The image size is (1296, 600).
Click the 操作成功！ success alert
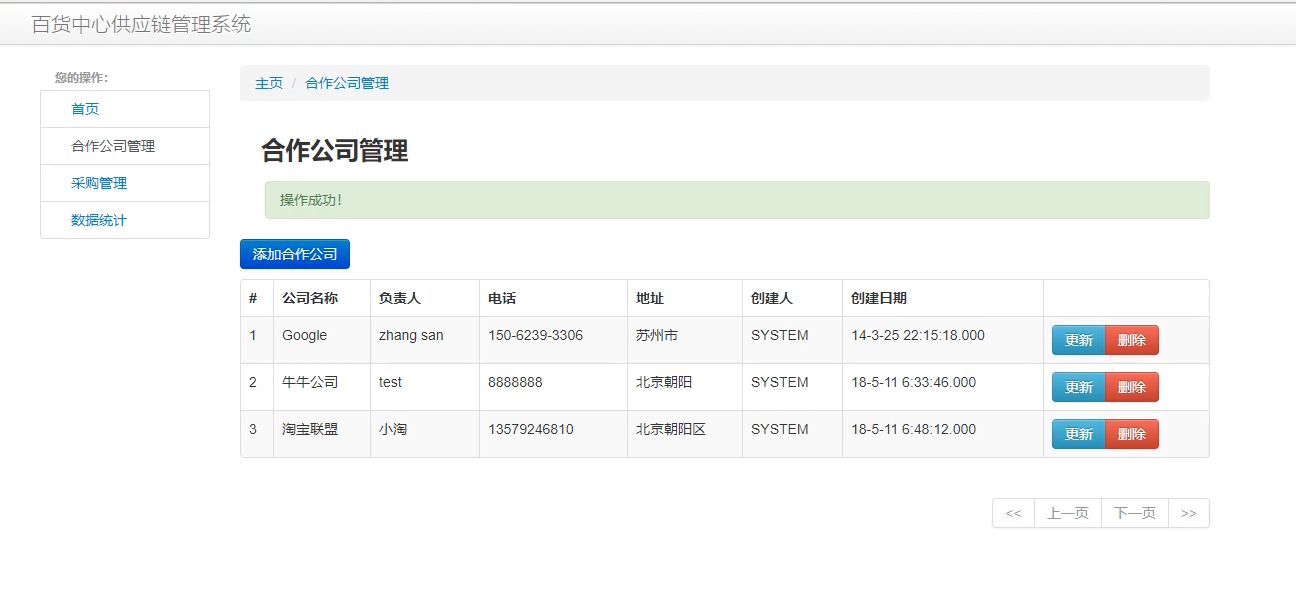[737, 200]
